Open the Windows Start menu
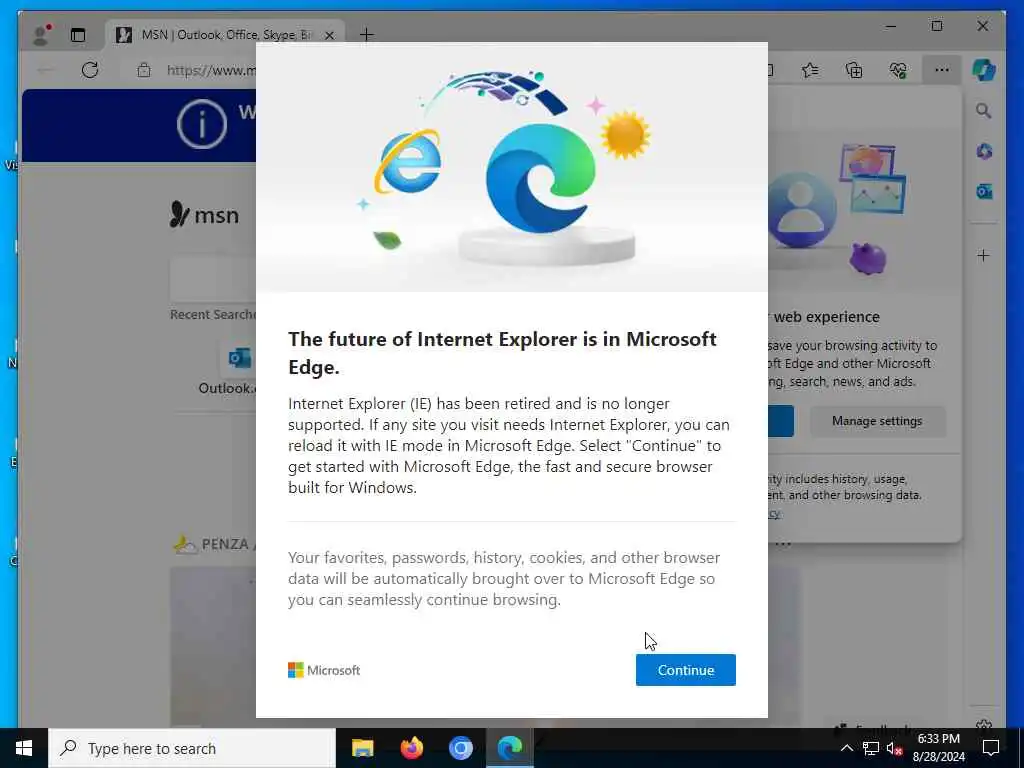1024x768 pixels. coord(24,748)
